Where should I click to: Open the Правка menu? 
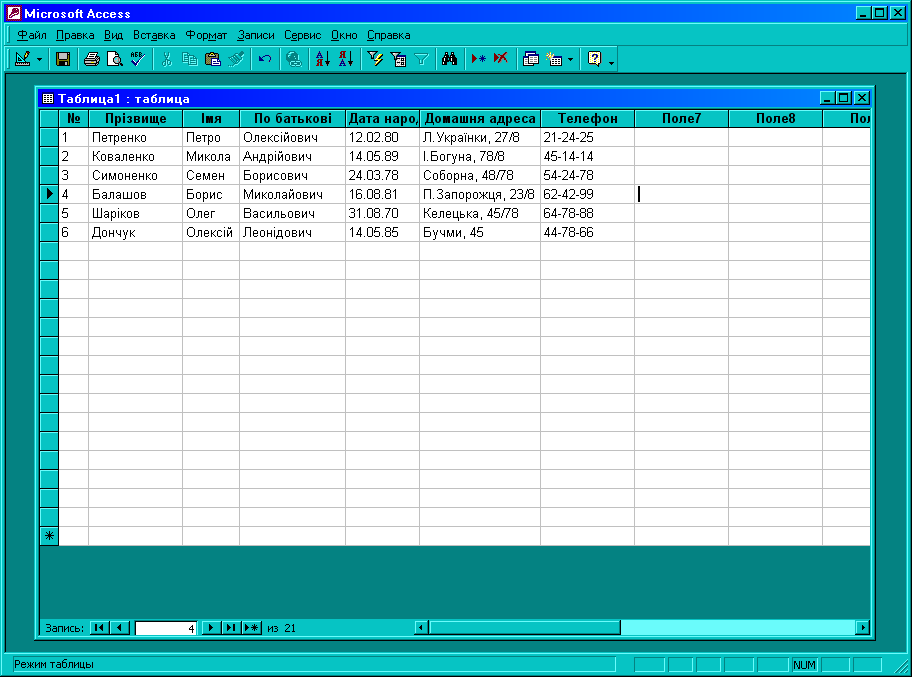coord(75,35)
